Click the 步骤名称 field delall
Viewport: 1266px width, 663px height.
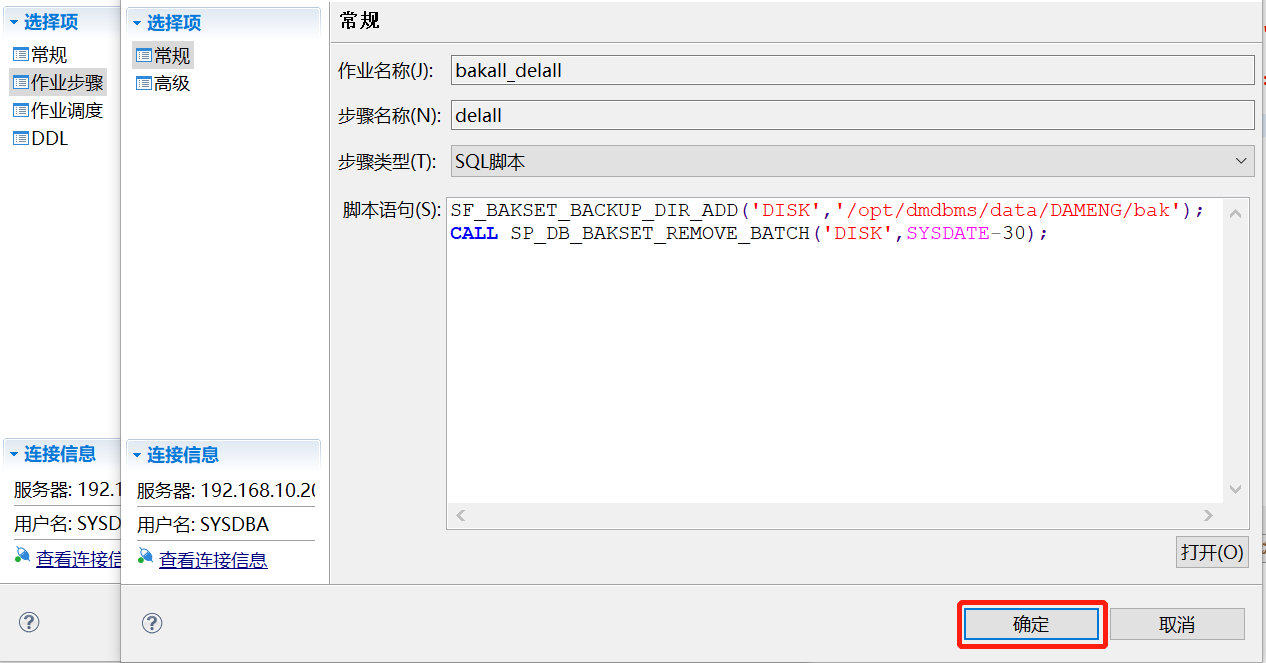click(852, 115)
